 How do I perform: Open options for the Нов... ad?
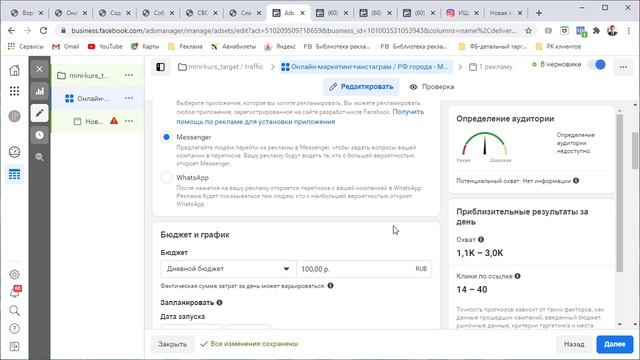[x=129, y=121]
